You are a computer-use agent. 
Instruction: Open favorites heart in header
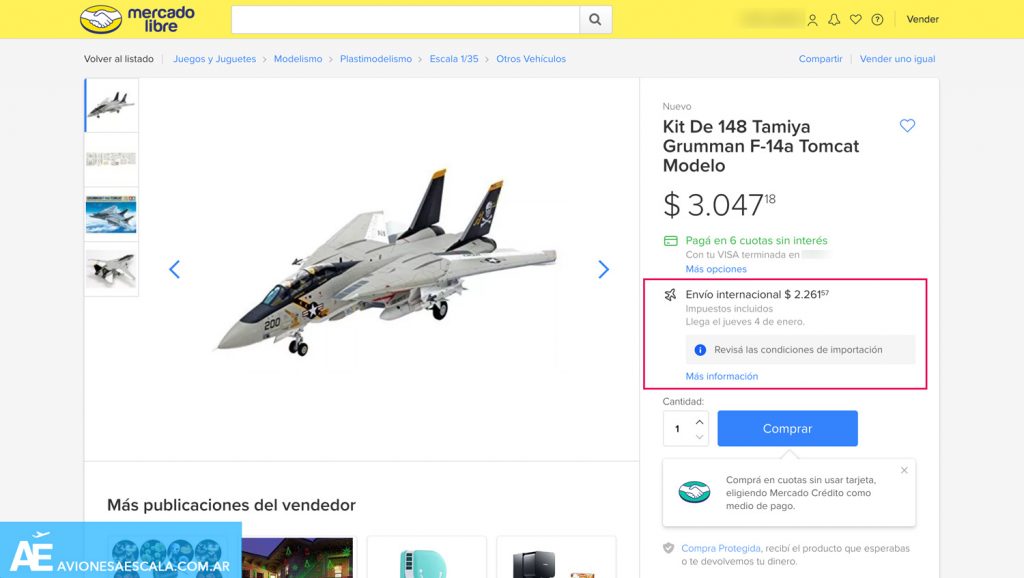pos(855,19)
